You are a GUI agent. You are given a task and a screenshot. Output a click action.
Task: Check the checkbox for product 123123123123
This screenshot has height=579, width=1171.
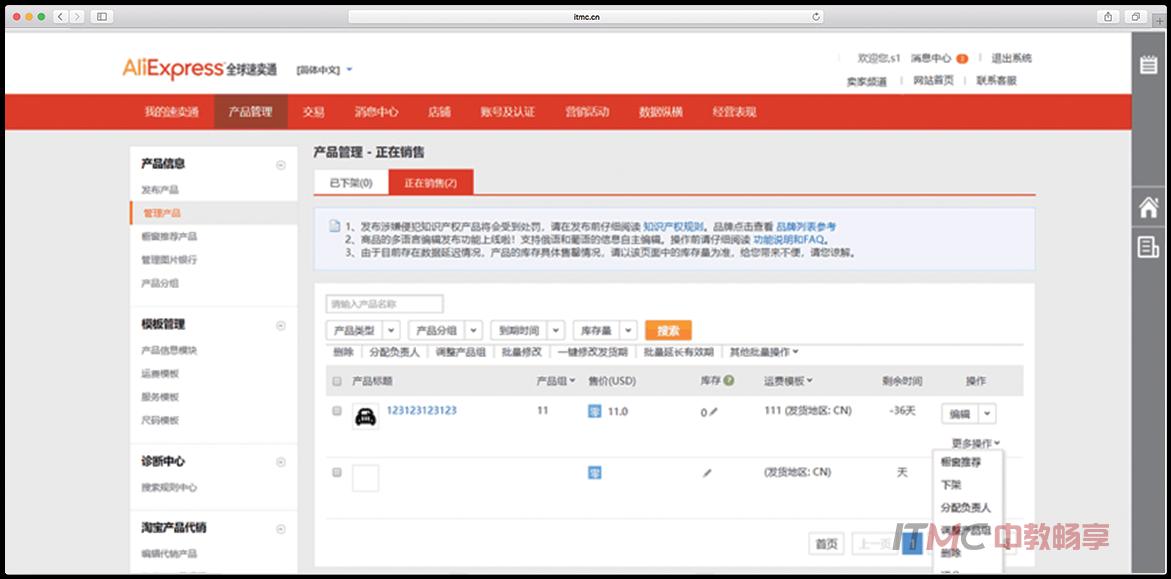[x=337, y=412]
